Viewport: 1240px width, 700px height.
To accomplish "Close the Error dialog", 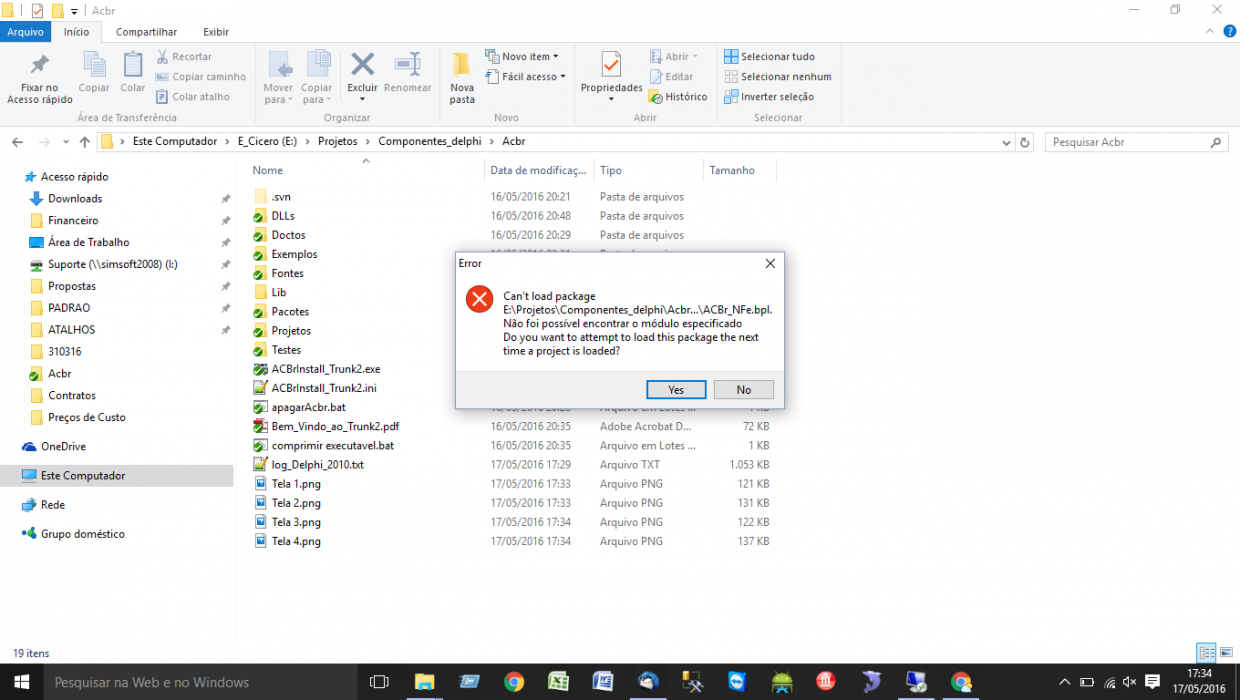I will tap(770, 263).
